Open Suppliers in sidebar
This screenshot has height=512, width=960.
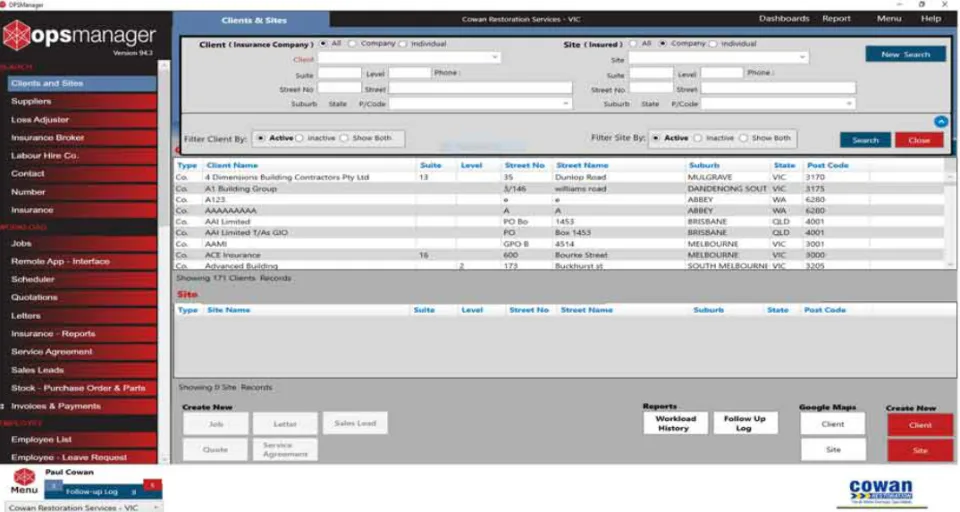click(81, 102)
